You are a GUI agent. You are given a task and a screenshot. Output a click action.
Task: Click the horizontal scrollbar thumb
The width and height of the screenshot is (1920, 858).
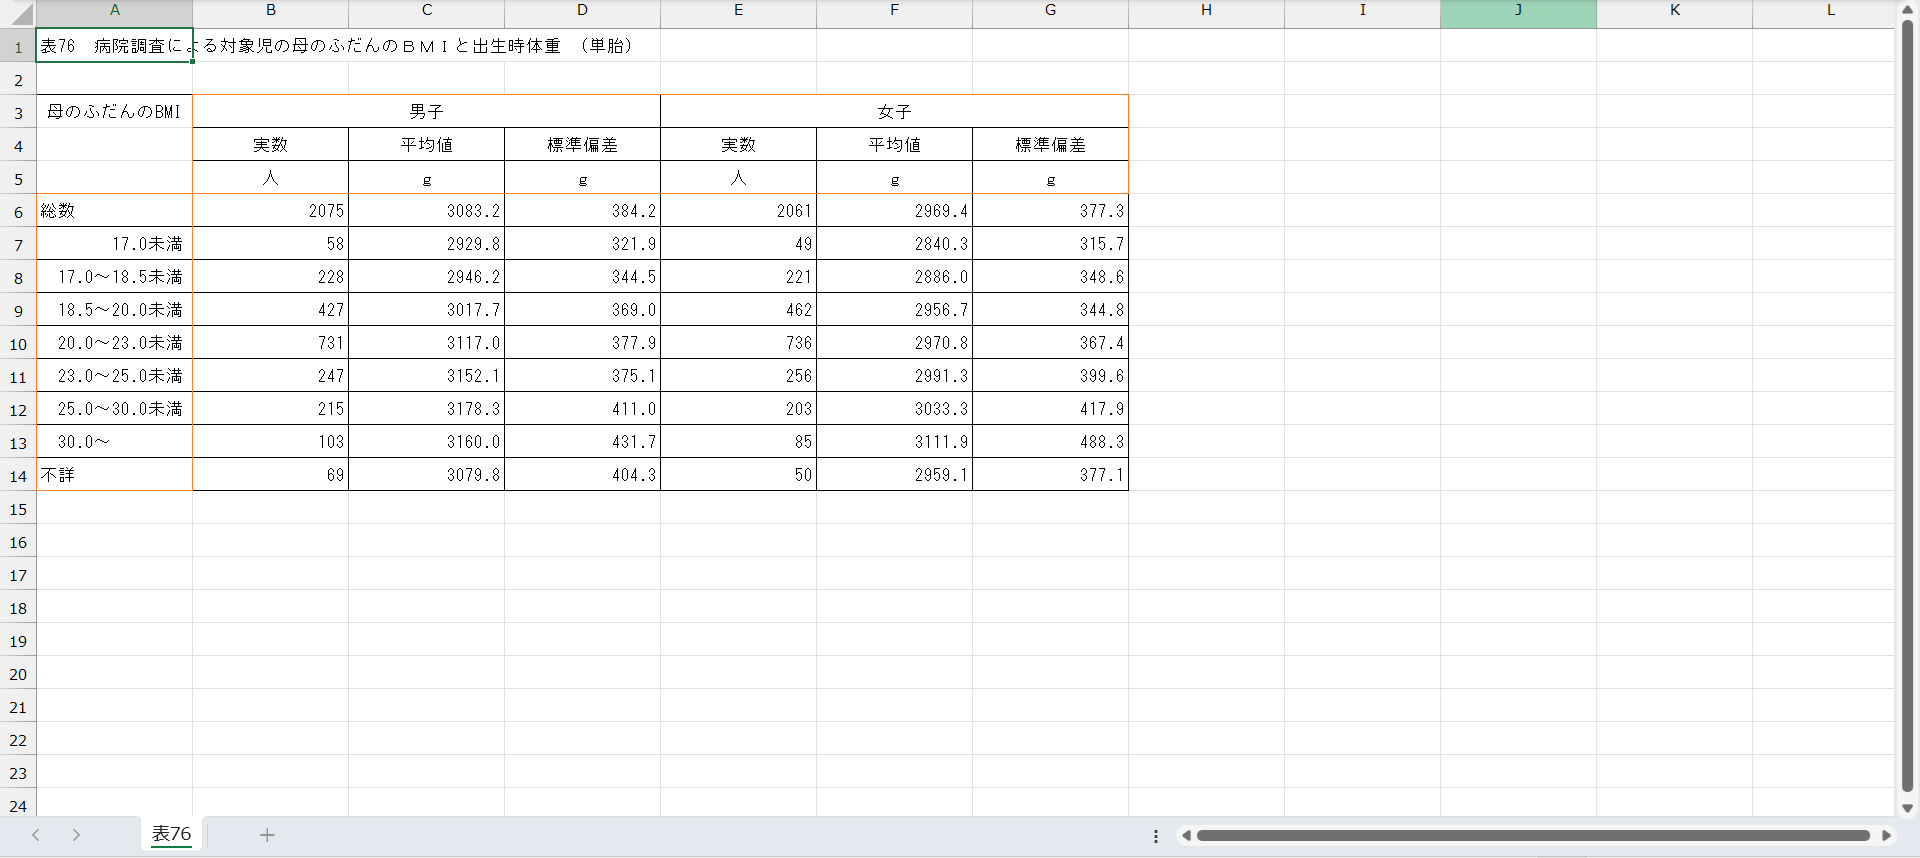click(1532, 835)
